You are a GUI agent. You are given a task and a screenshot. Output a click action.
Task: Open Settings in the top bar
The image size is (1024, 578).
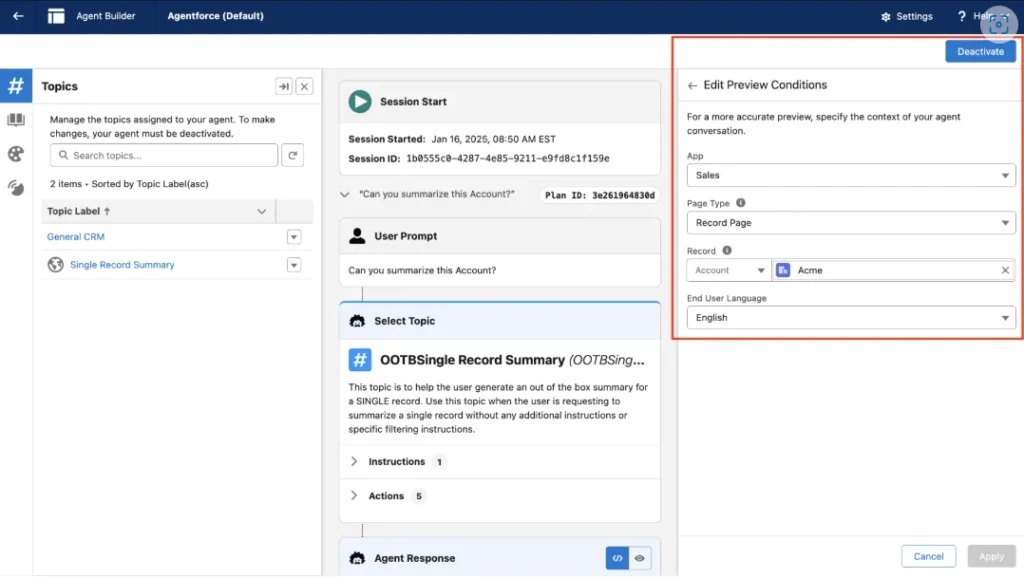[x=906, y=16]
